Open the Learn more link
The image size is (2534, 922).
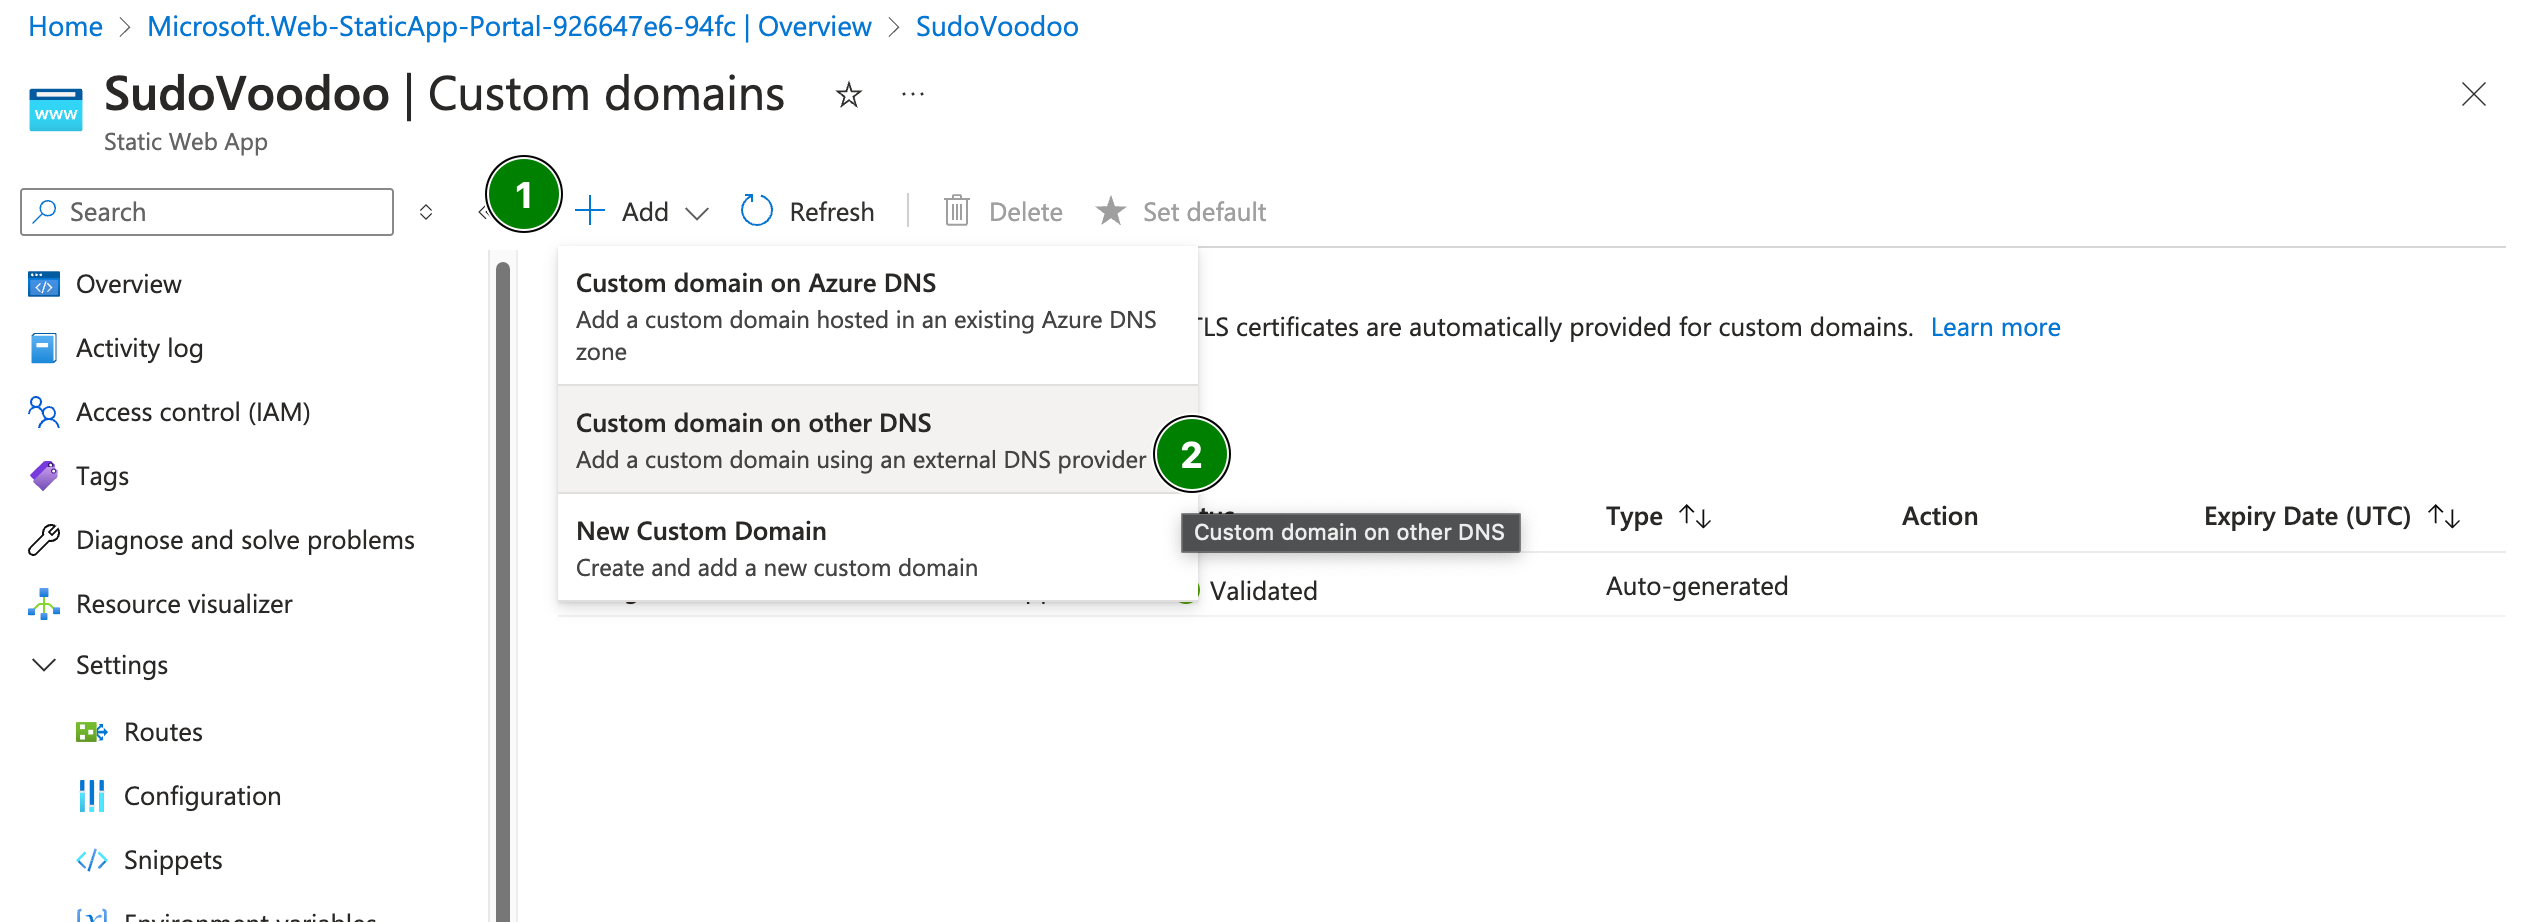(x=1995, y=327)
